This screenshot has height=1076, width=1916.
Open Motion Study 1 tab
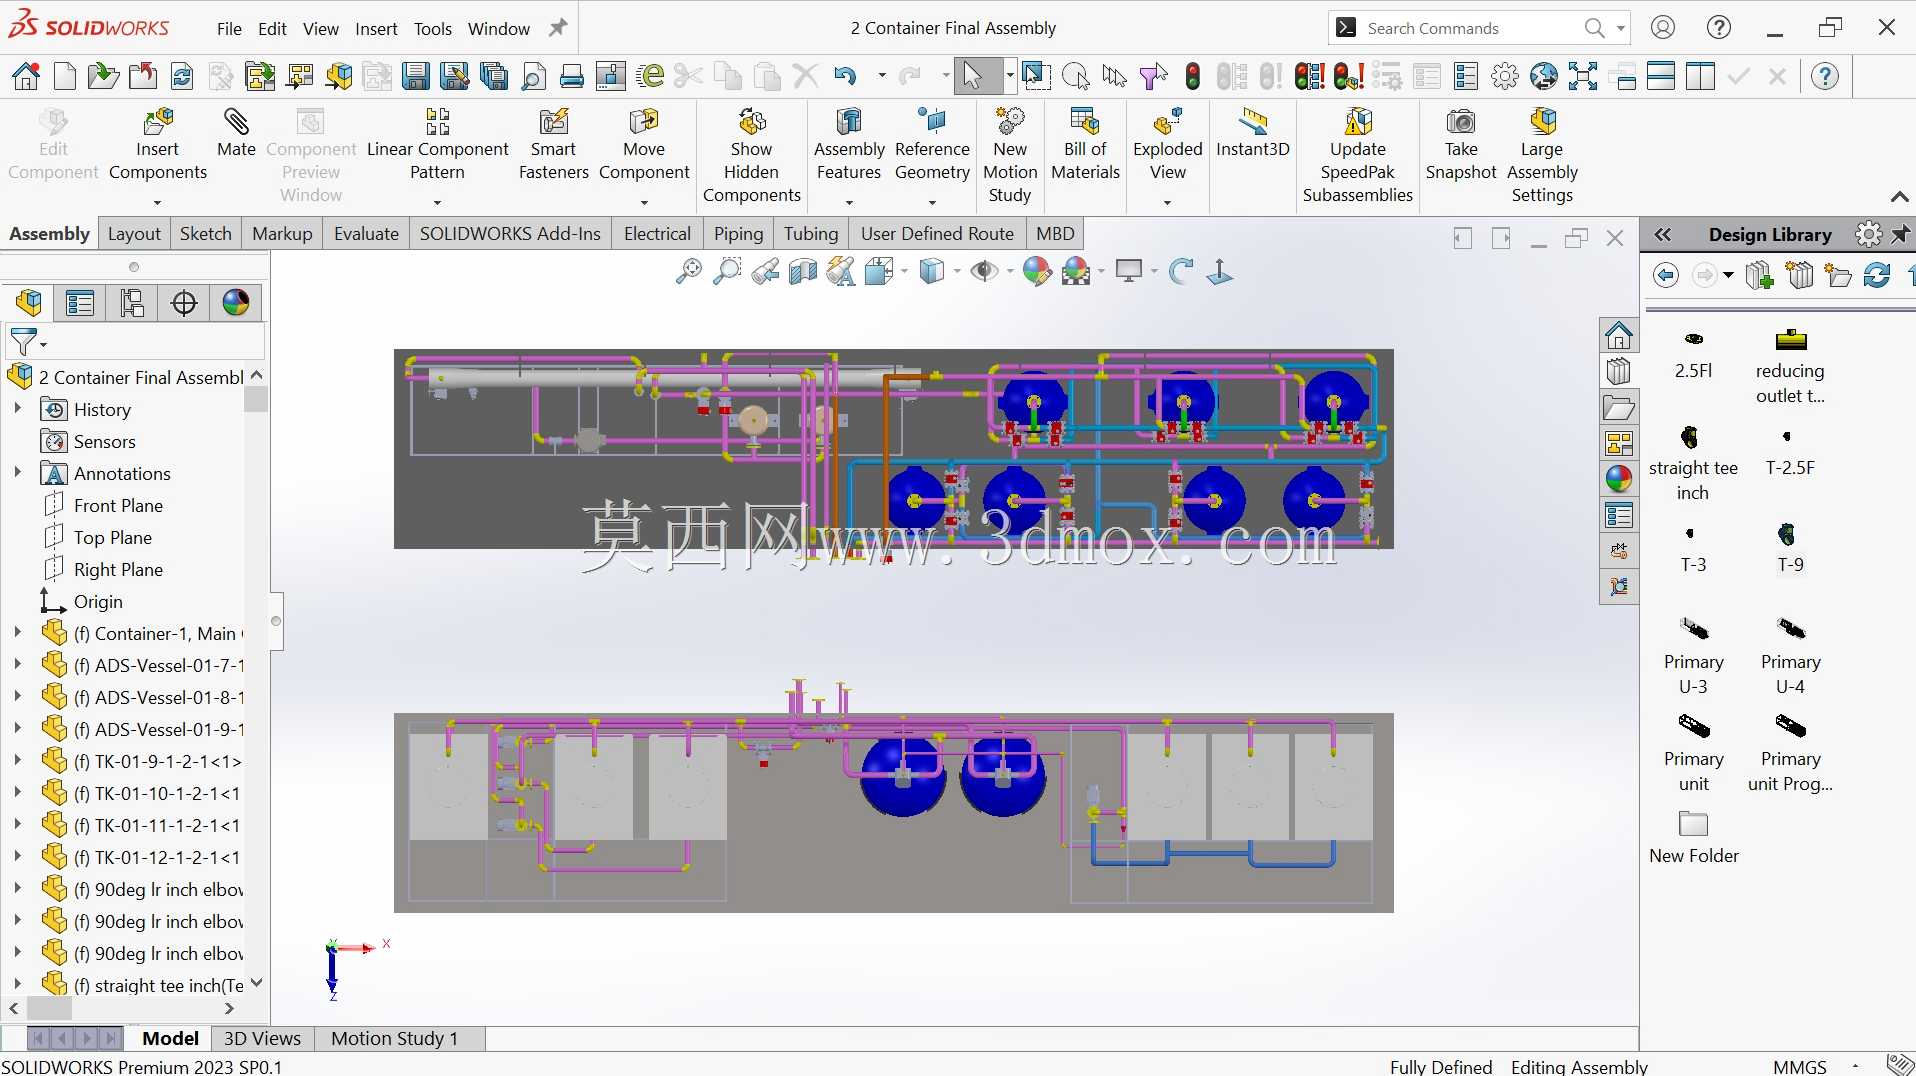point(394,1038)
